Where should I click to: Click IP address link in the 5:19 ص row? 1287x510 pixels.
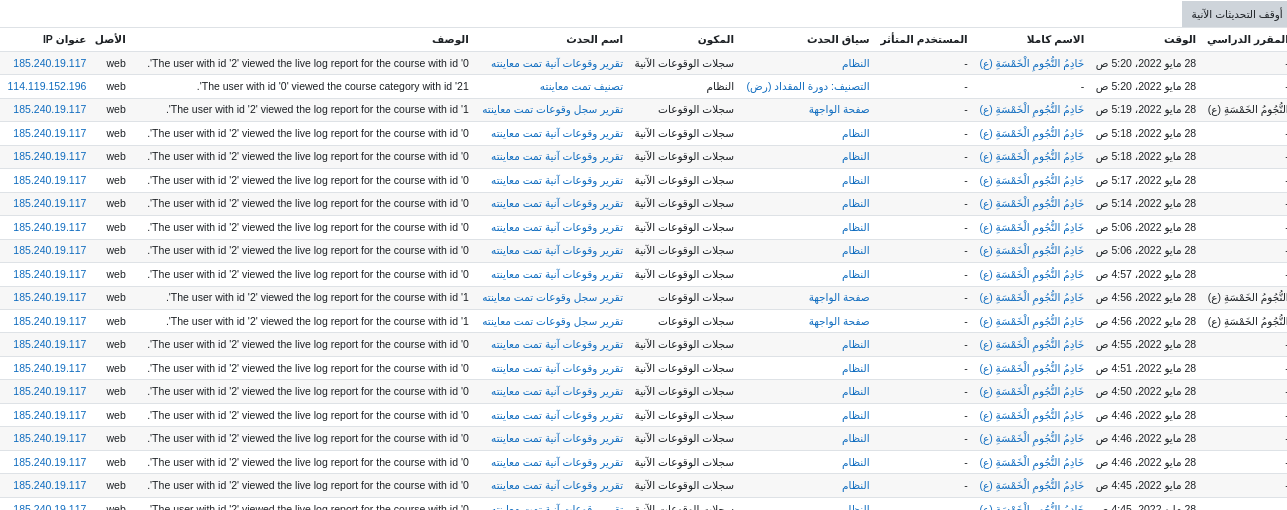pos(50,110)
